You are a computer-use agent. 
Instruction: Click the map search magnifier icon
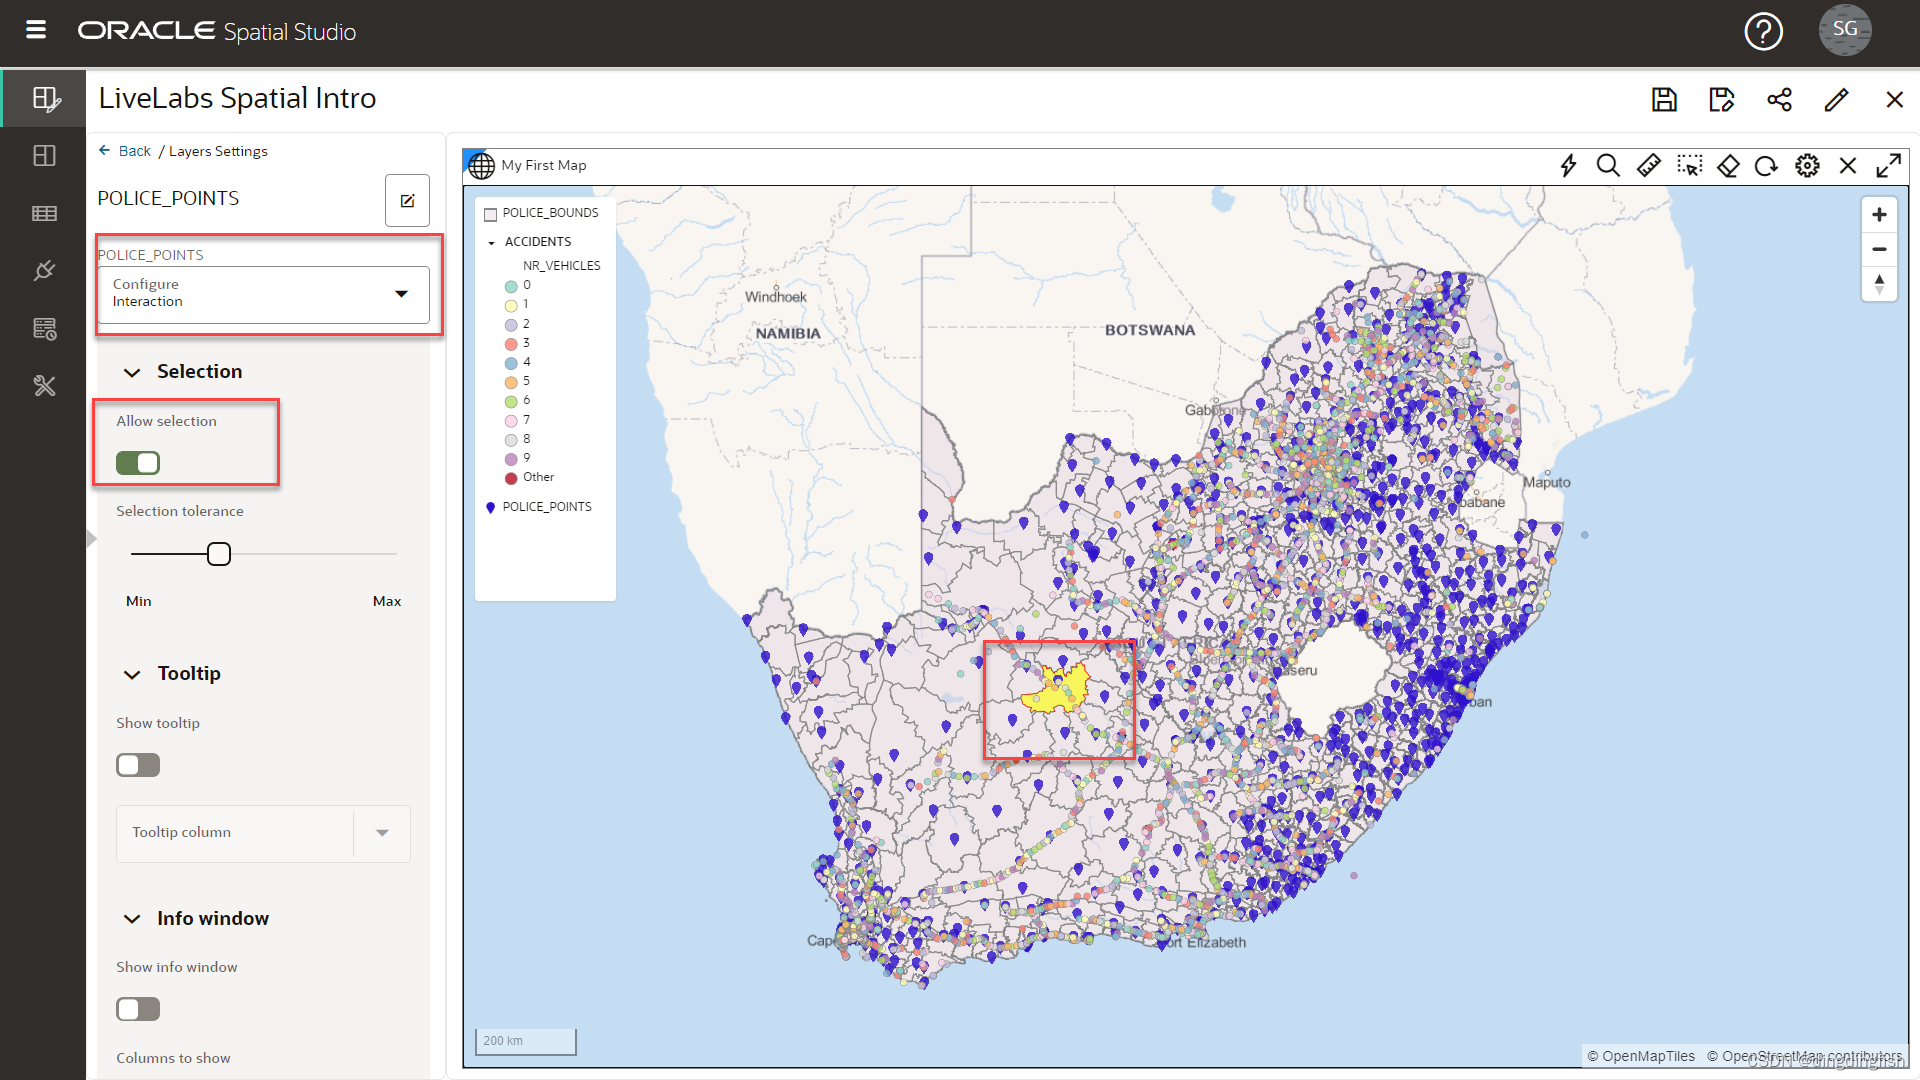click(1607, 166)
